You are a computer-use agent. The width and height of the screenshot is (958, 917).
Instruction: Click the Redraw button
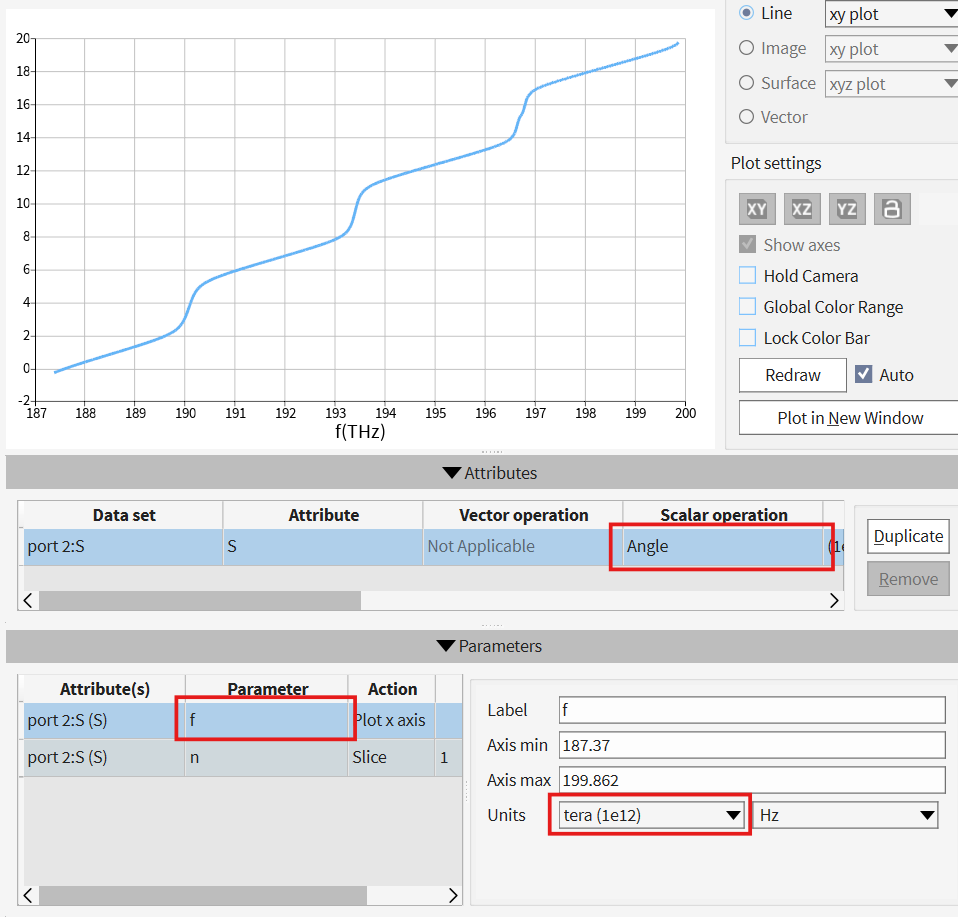click(x=792, y=375)
